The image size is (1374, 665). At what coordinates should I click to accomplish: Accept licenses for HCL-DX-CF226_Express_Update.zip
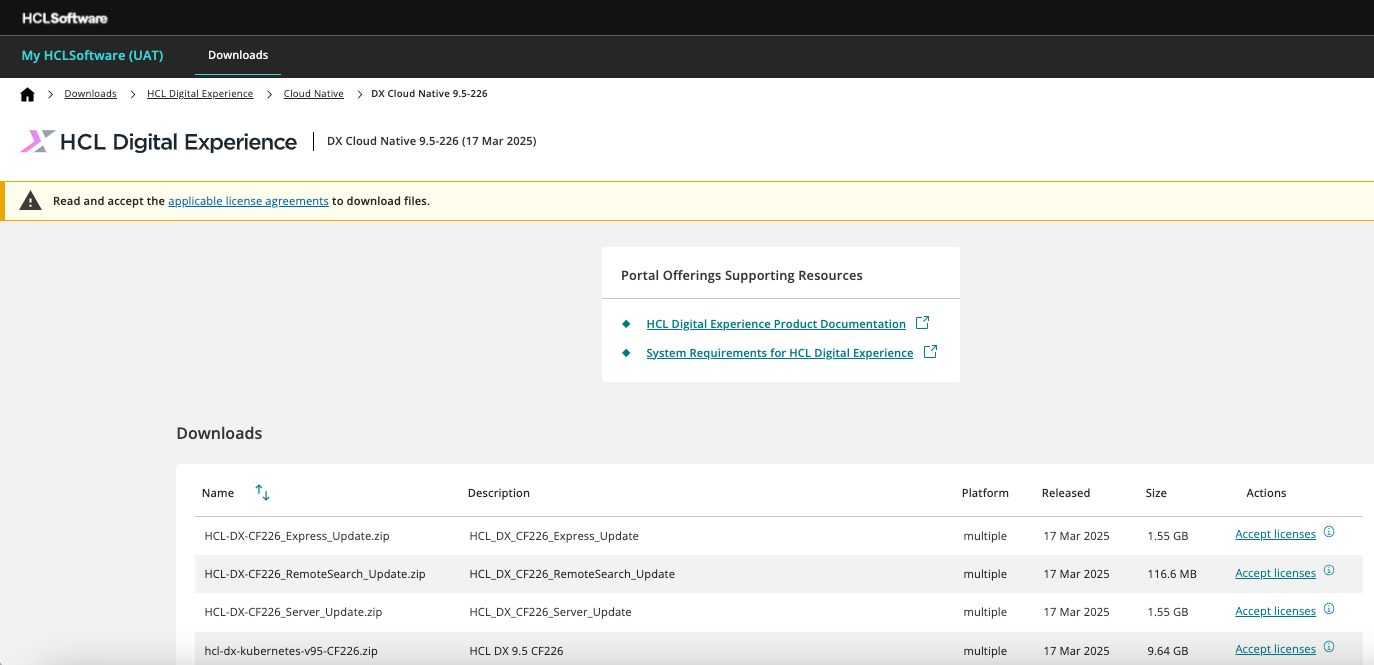tap(1275, 534)
